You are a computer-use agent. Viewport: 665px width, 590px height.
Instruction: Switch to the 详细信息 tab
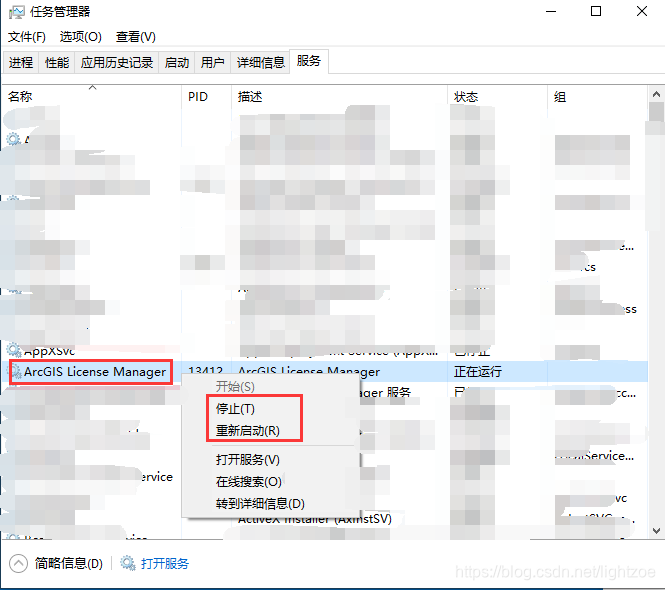point(260,63)
